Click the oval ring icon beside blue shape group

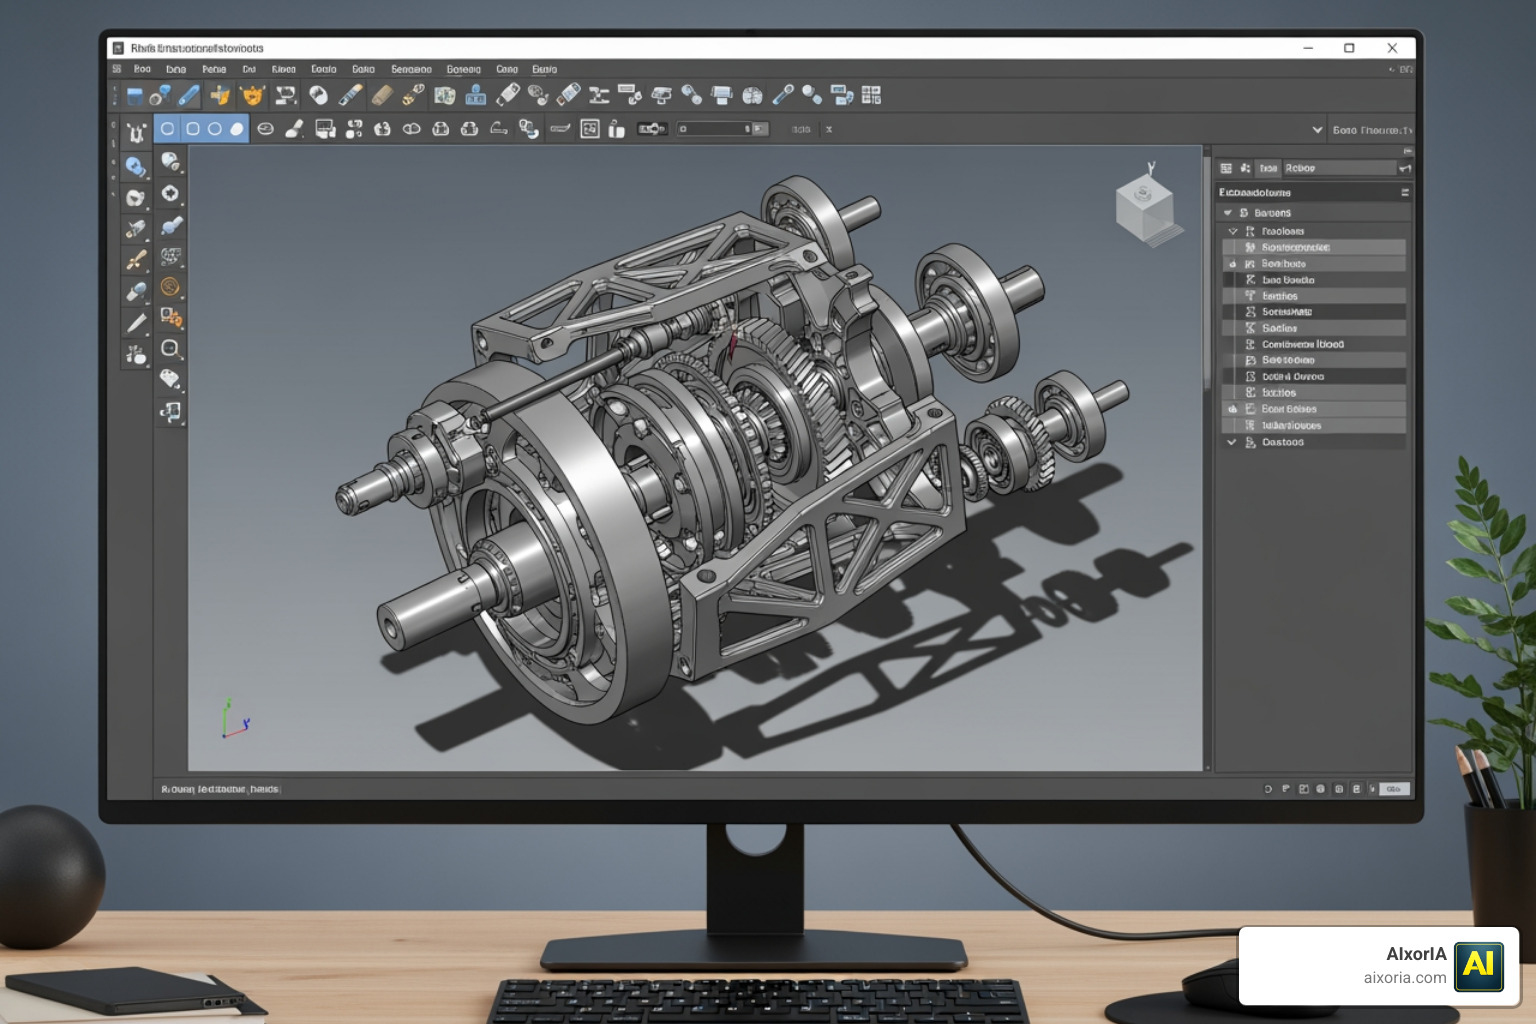[265, 129]
